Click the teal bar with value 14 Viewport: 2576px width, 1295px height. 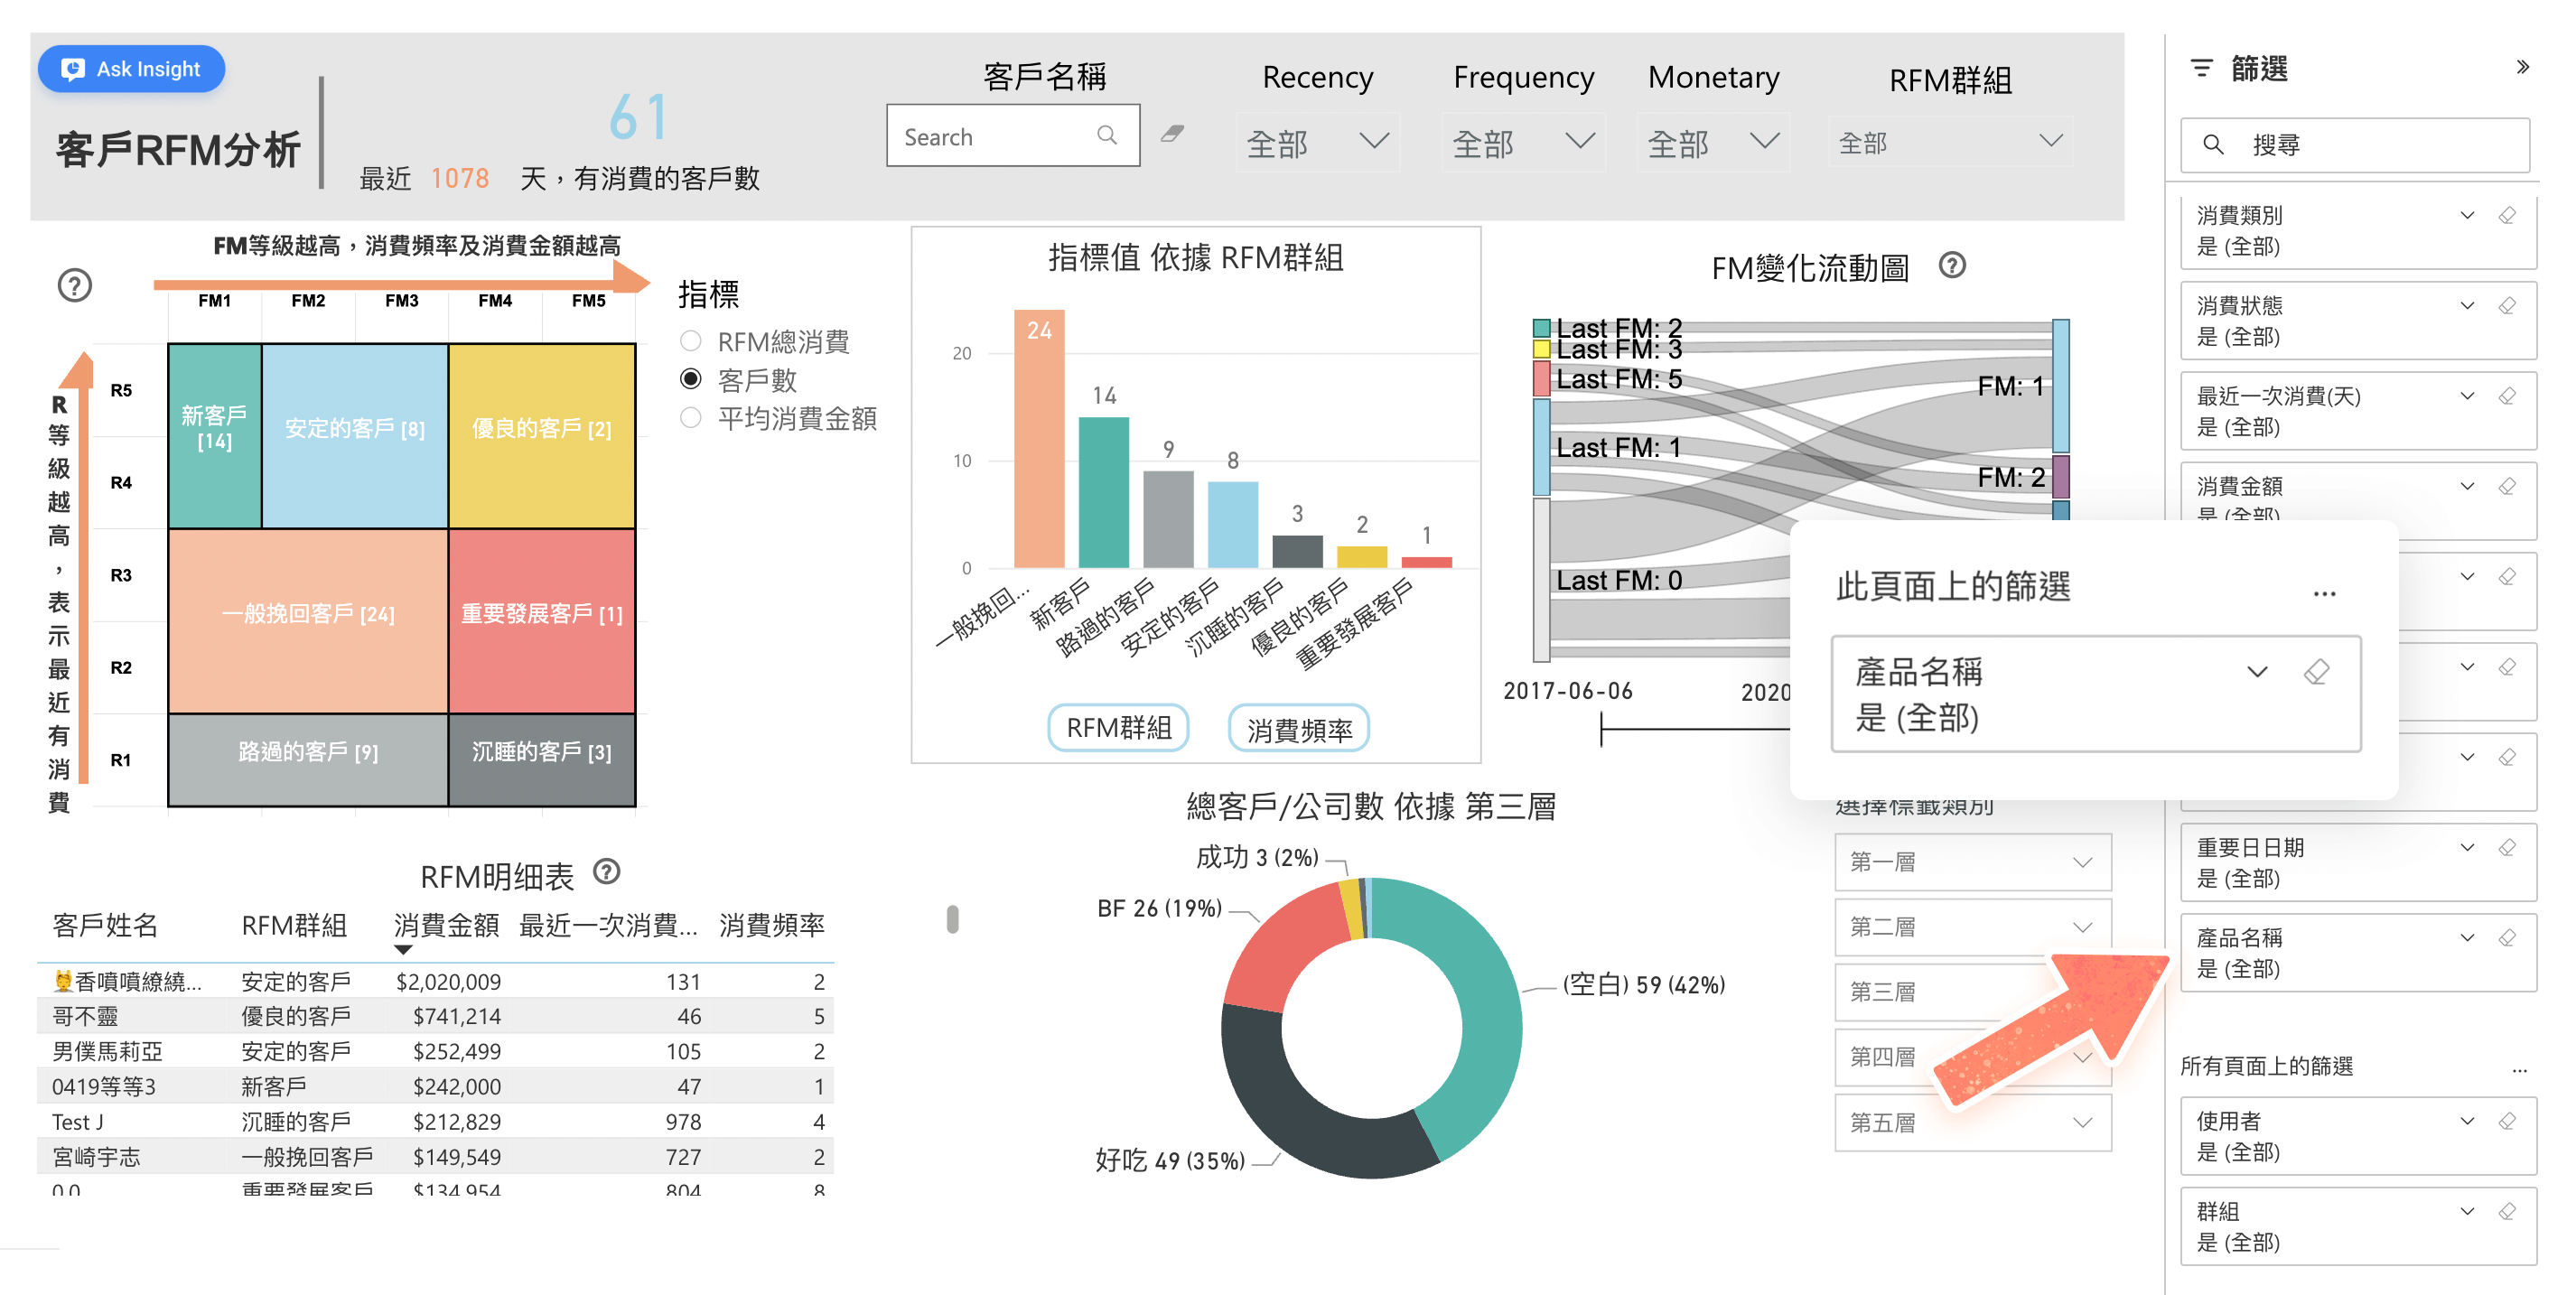(x=1104, y=493)
